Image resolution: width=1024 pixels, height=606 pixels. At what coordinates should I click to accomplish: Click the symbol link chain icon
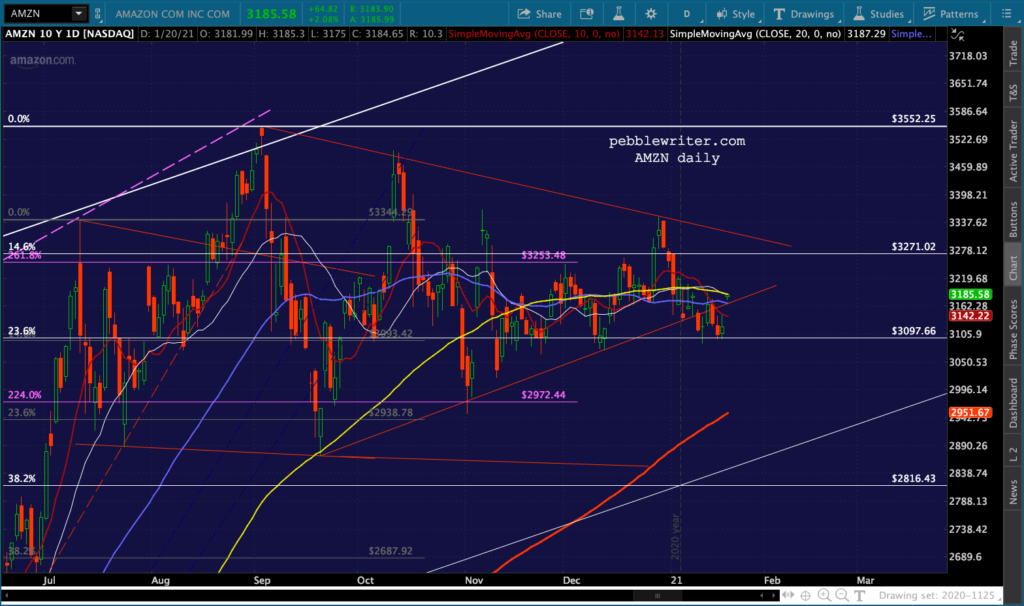(x=98, y=13)
